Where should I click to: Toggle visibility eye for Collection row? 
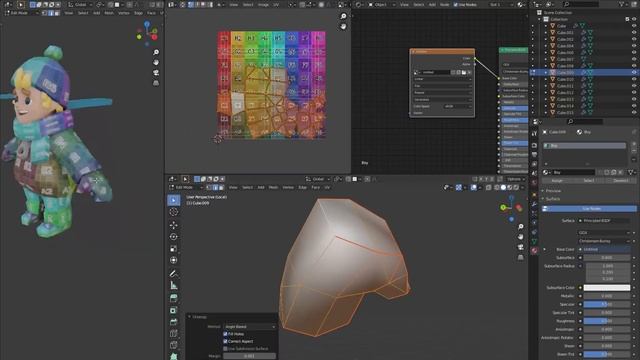tap(634, 19)
